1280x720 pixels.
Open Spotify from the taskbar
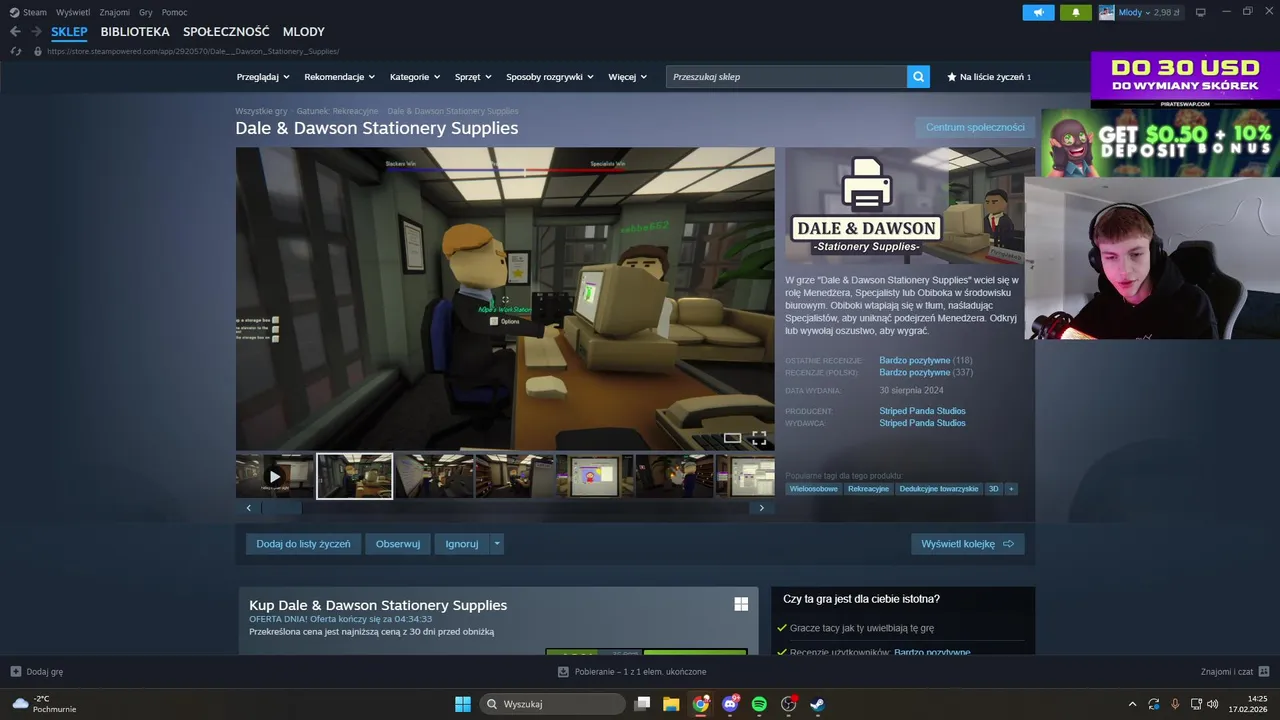759,704
